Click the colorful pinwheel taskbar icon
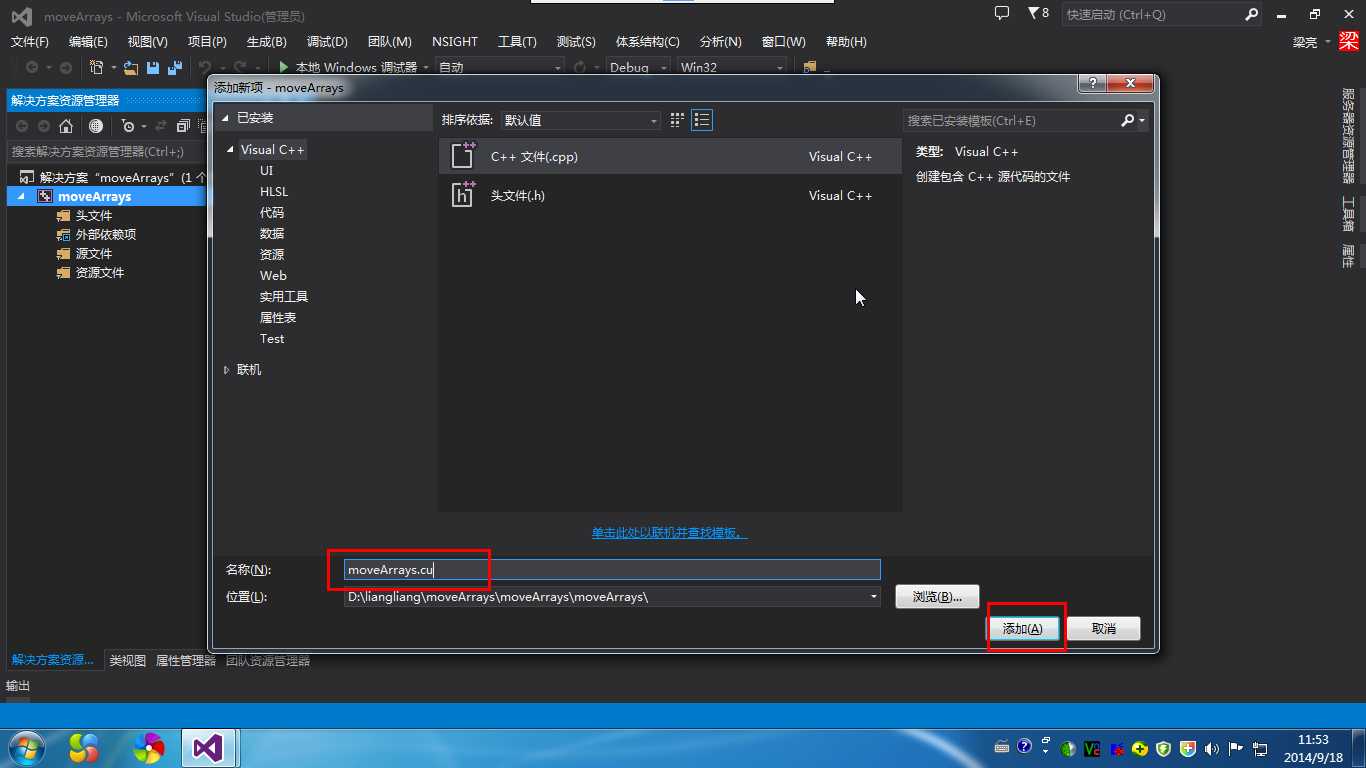1366x768 pixels. (x=148, y=748)
